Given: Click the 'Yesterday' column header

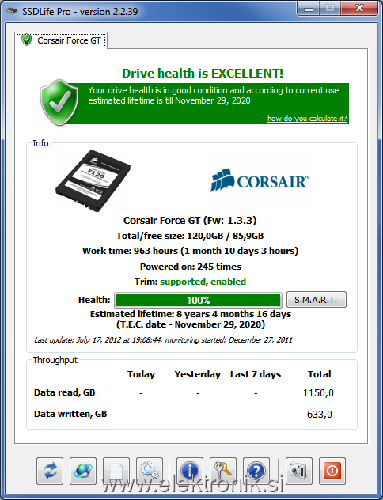Looking at the screenshot, I should pos(198,374).
